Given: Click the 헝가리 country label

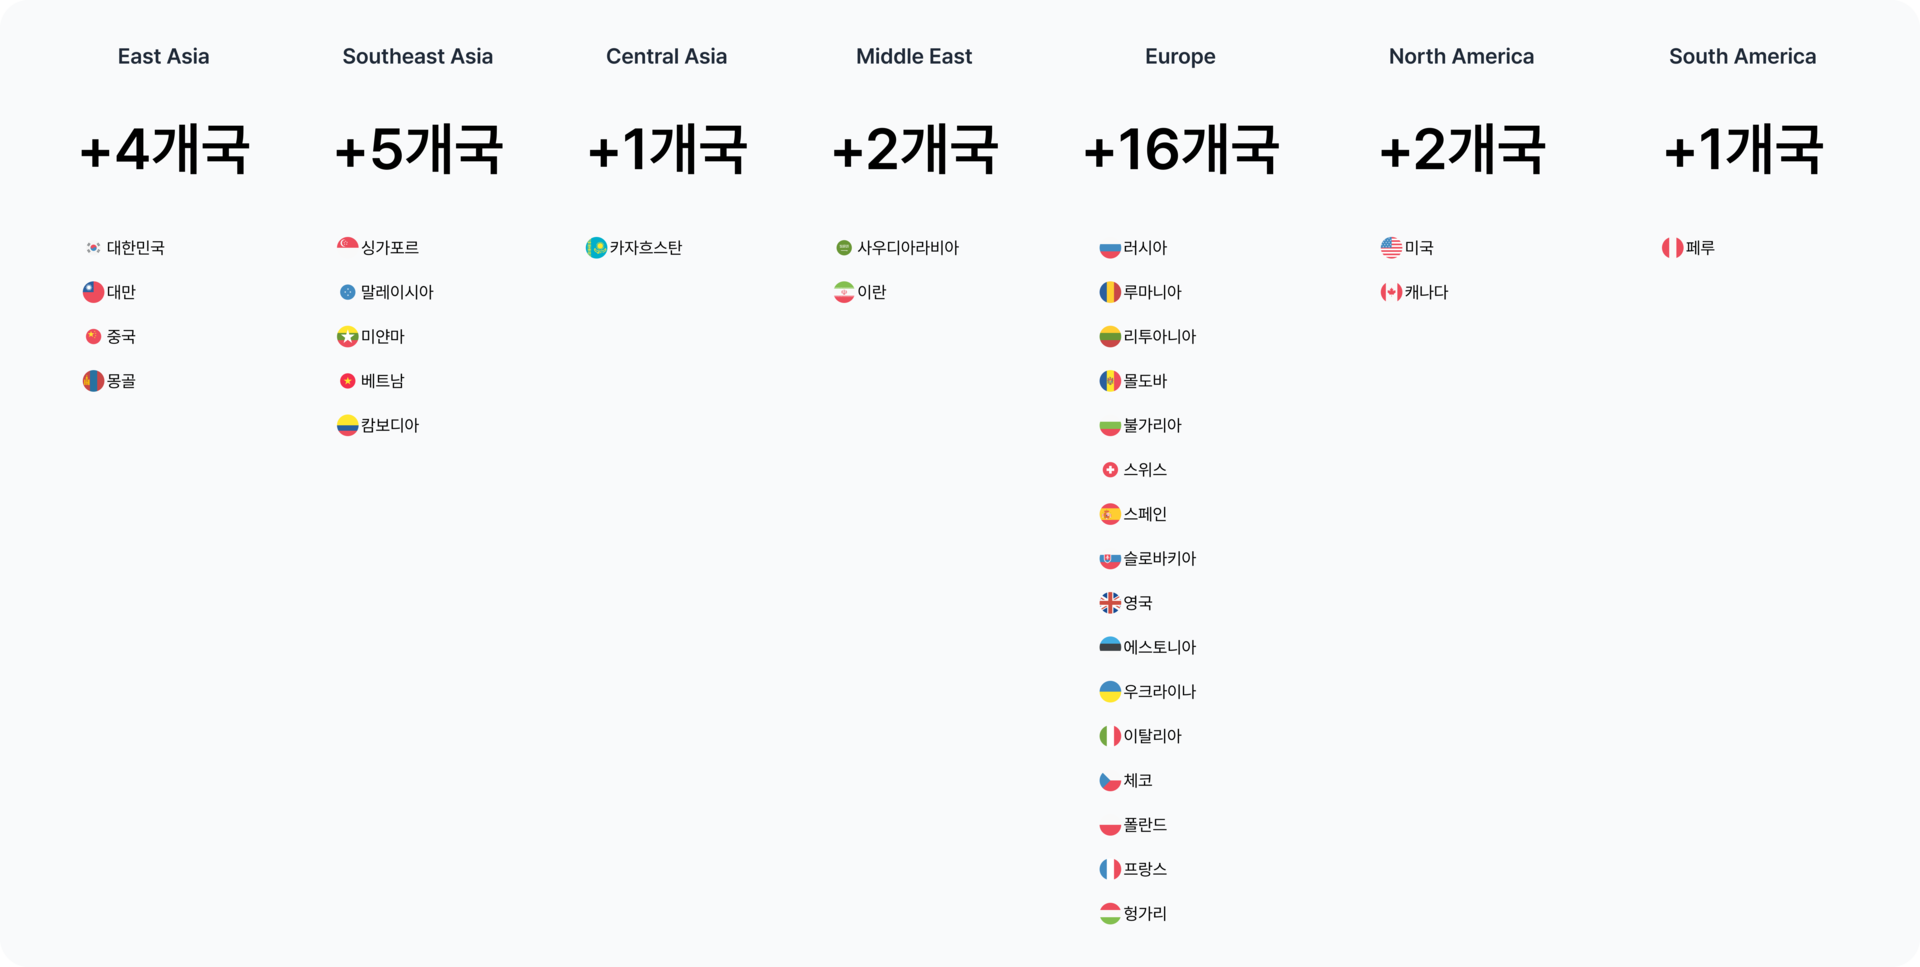Looking at the screenshot, I should point(1145,914).
